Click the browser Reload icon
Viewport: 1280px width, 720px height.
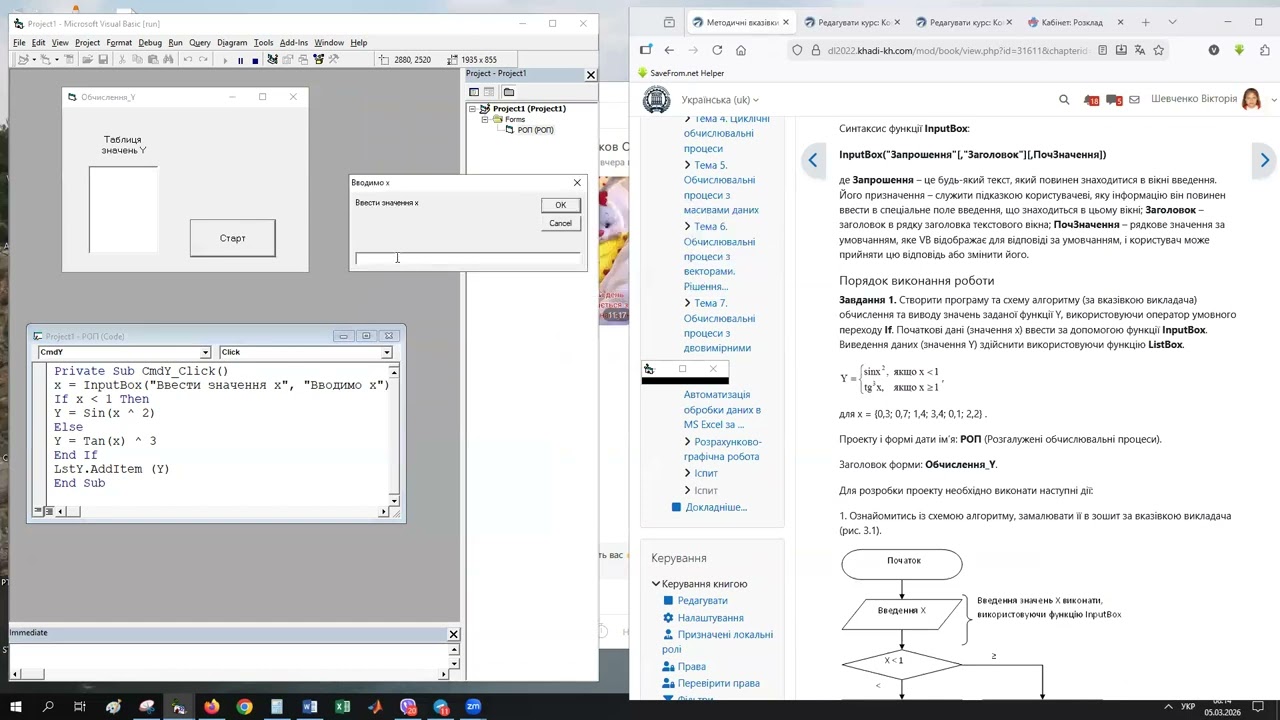click(x=717, y=50)
